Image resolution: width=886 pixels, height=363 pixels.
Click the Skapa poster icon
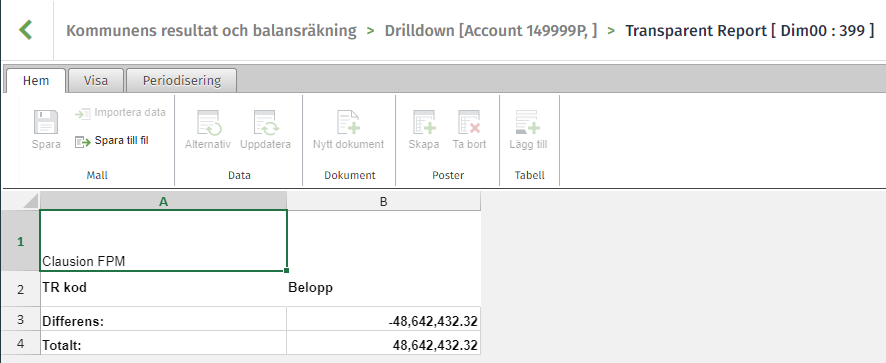424,122
